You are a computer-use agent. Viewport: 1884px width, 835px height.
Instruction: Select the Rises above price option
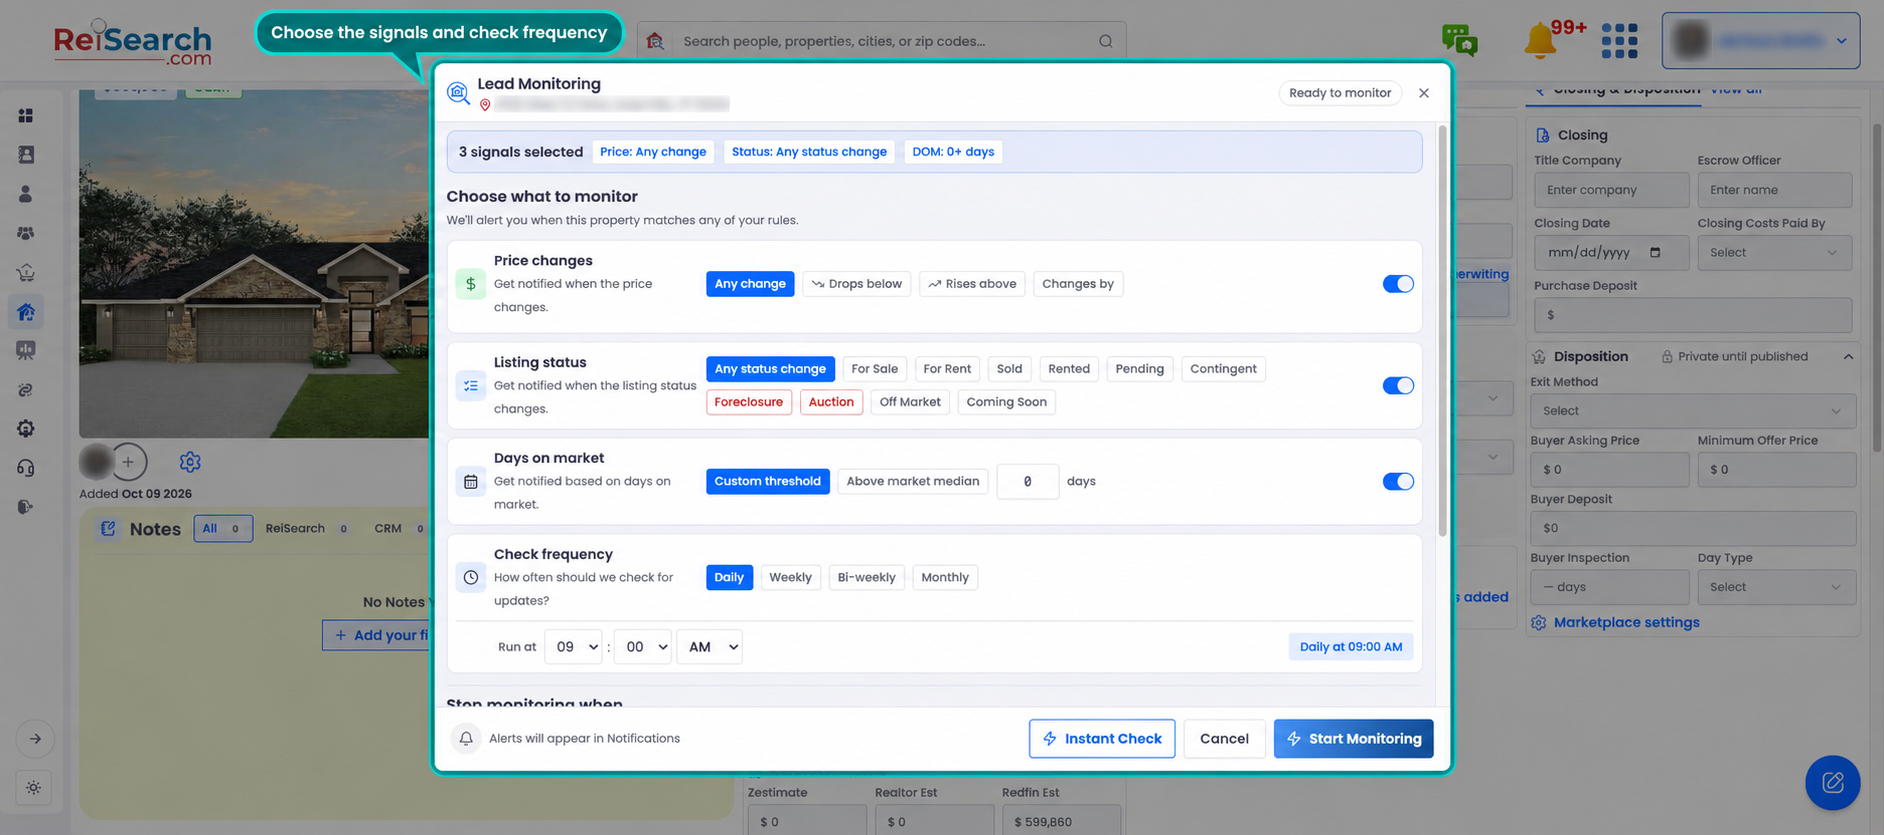[x=972, y=284]
